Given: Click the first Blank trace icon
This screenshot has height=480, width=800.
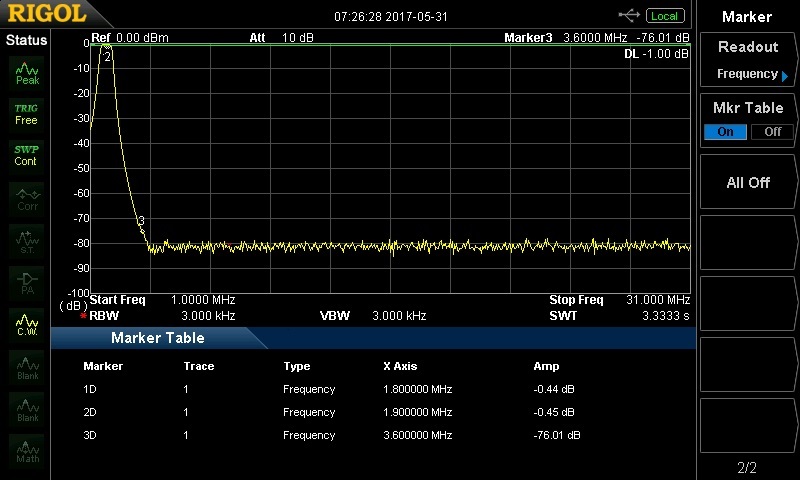Looking at the screenshot, I should 27,368.
